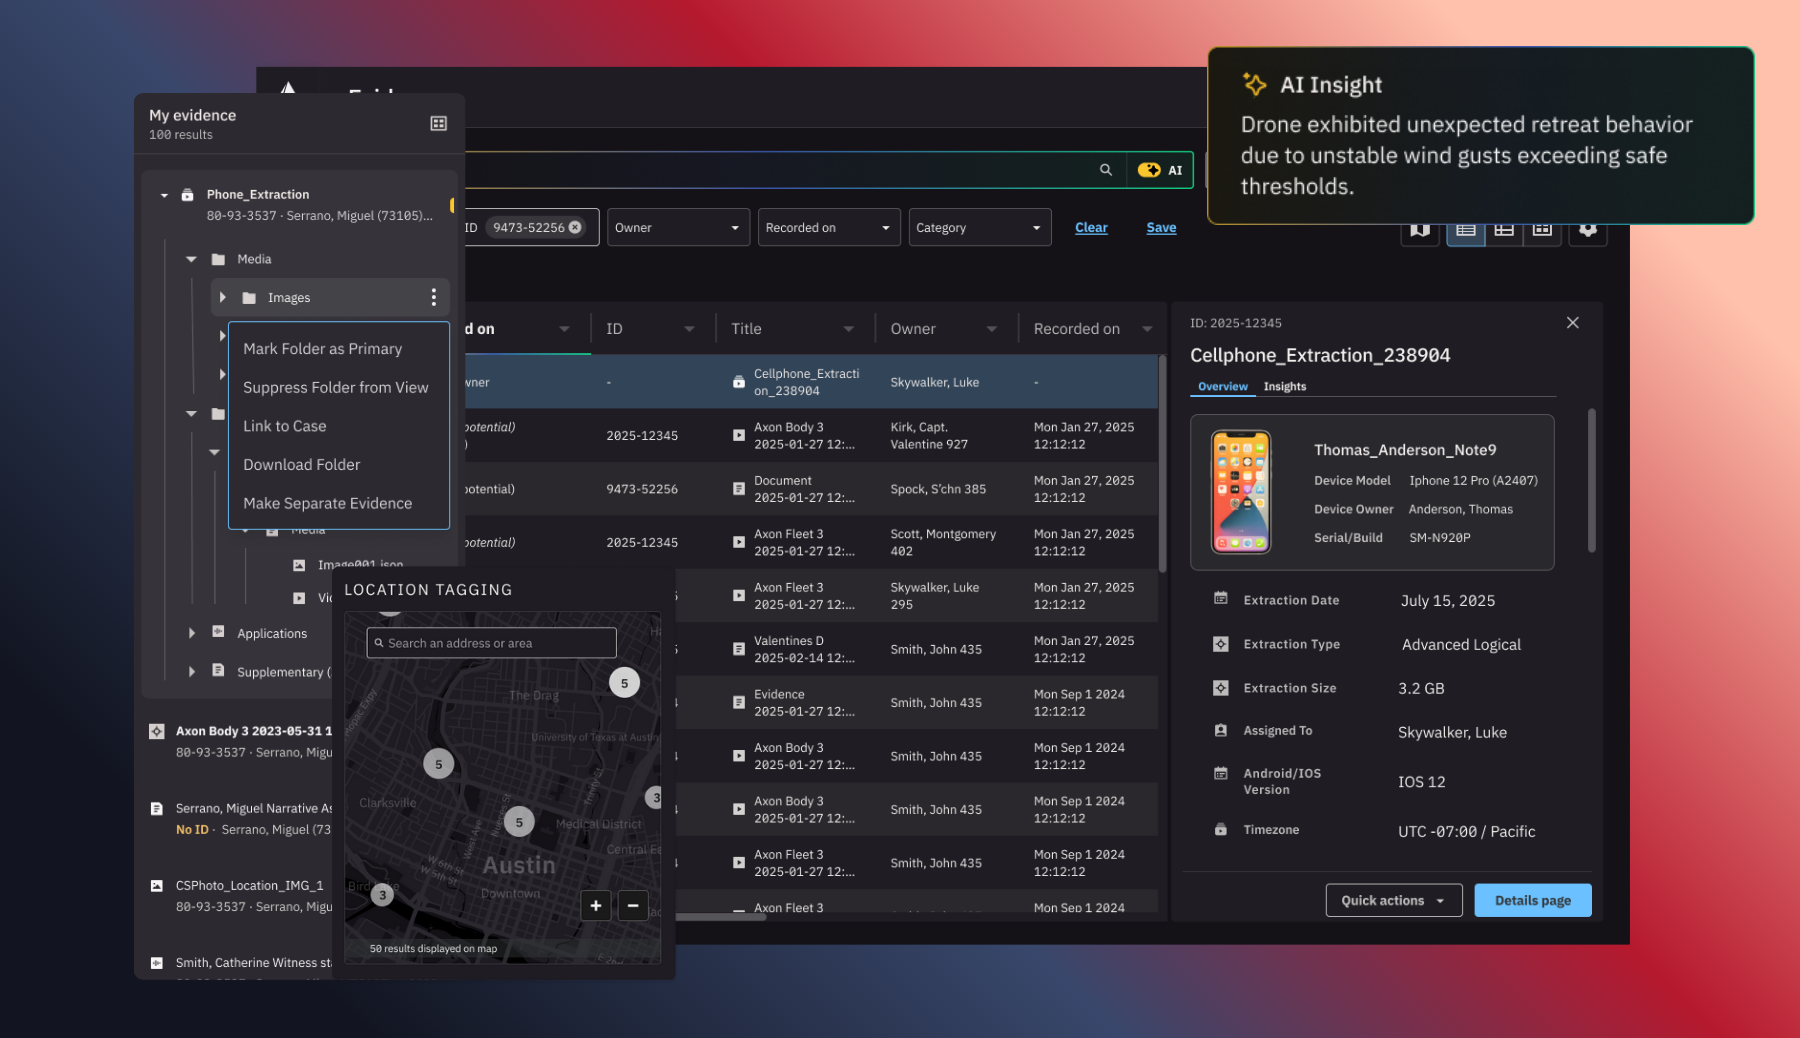This screenshot has height=1038, width=1800.
Task: Open the Details page for the extraction
Action: click(x=1532, y=900)
